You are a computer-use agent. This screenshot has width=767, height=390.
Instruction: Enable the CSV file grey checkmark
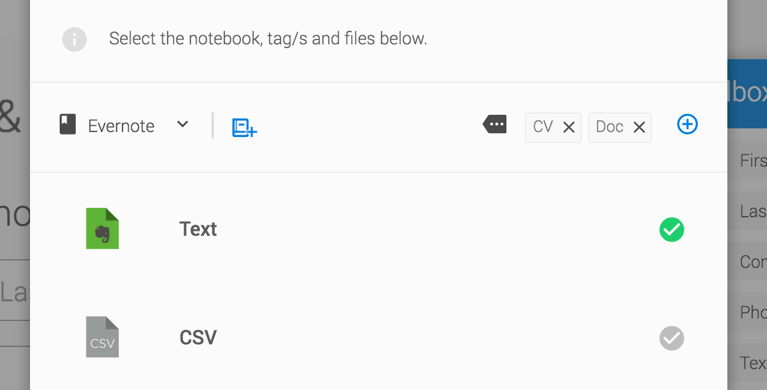point(672,338)
